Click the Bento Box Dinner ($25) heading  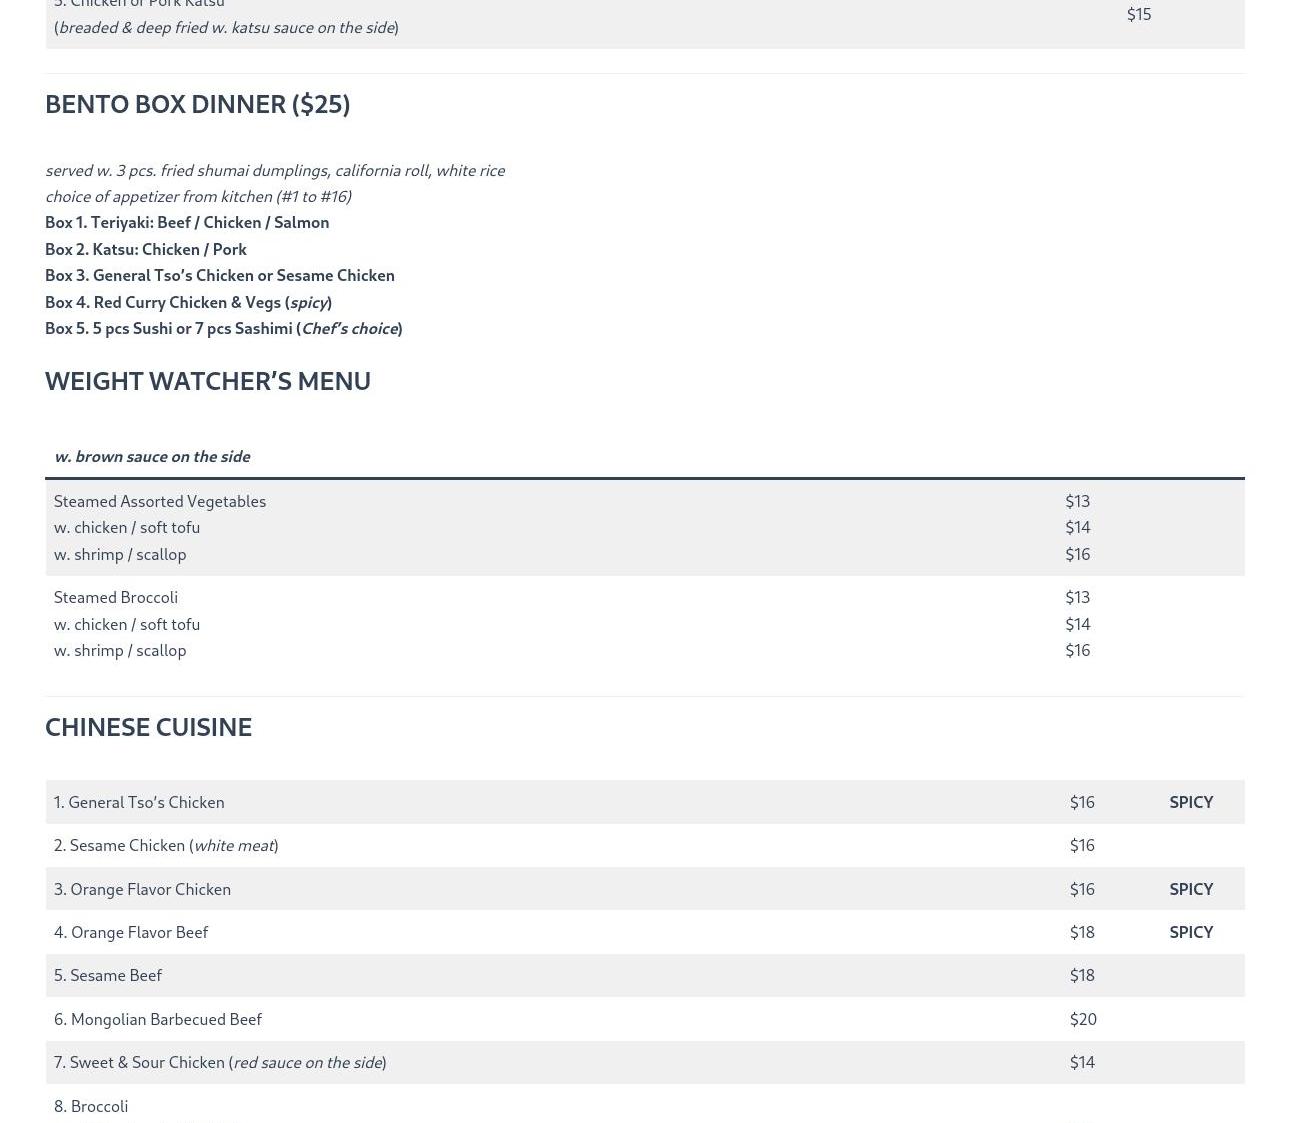pyautogui.click(x=197, y=104)
